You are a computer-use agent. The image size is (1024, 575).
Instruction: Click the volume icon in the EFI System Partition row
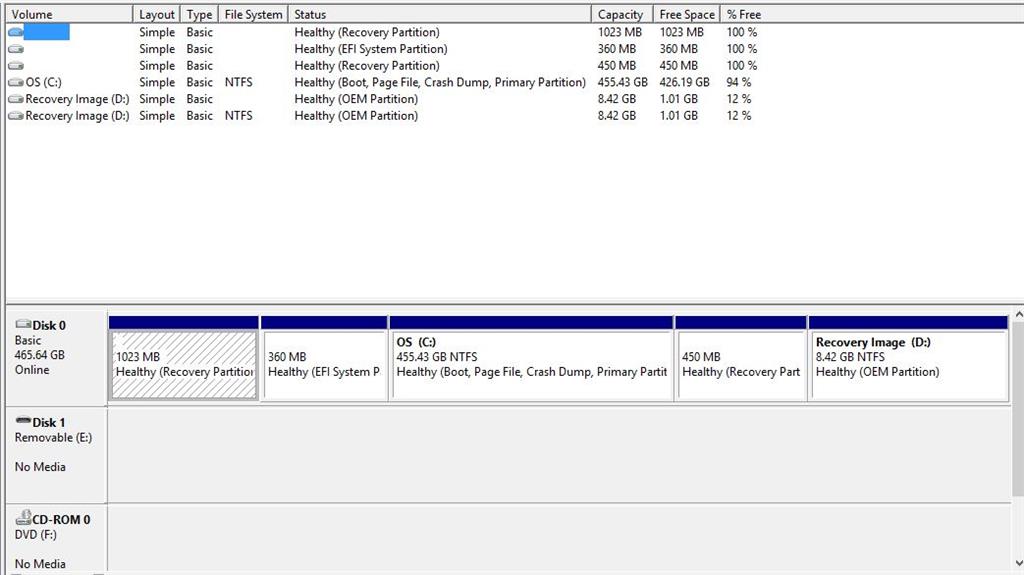(16, 49)
